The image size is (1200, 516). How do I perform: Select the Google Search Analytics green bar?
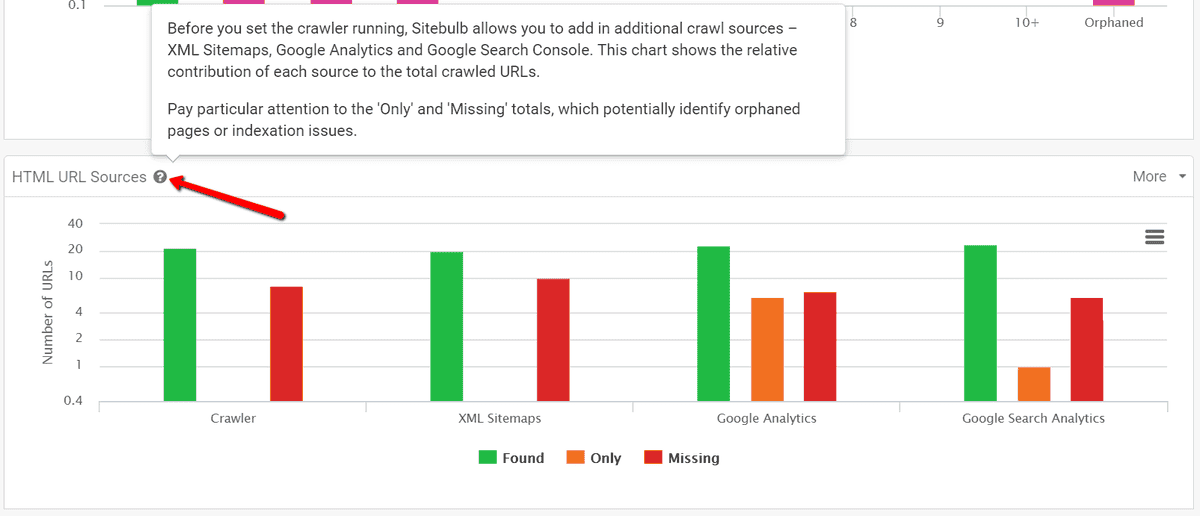coord(980,324)
